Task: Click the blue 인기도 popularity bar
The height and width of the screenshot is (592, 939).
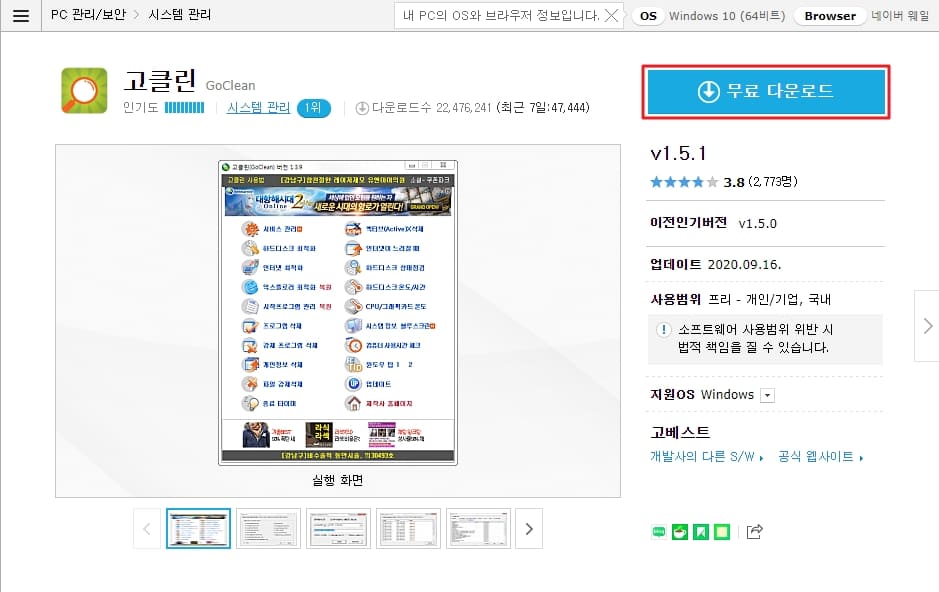Action: click(184, 108)
